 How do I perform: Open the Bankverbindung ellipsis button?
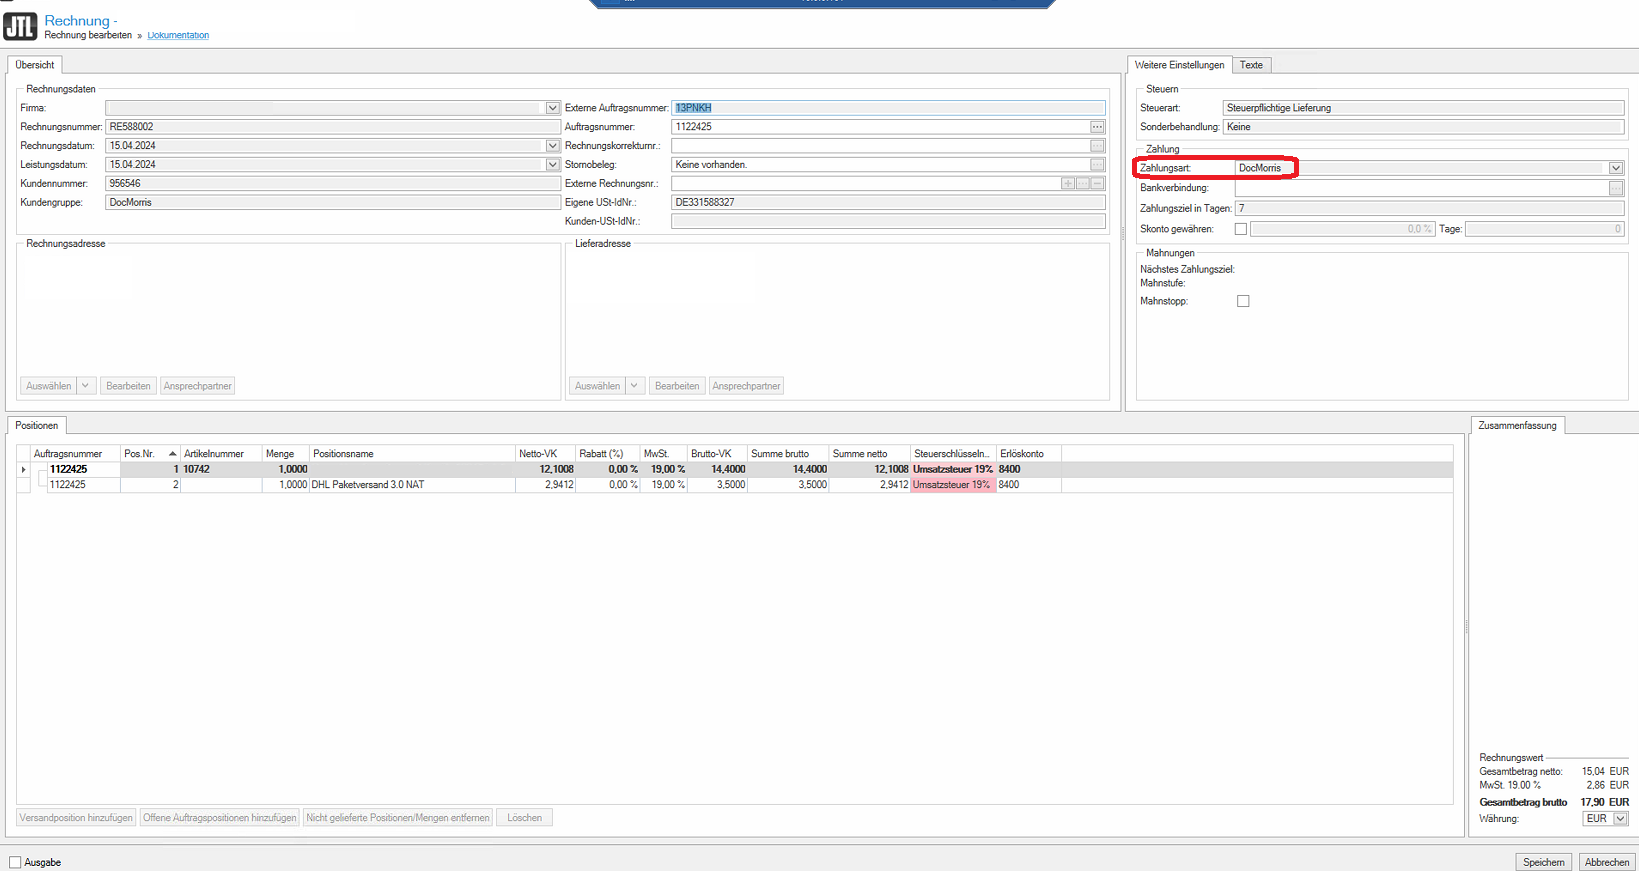pyautogui.click(x=1616, y=188)
